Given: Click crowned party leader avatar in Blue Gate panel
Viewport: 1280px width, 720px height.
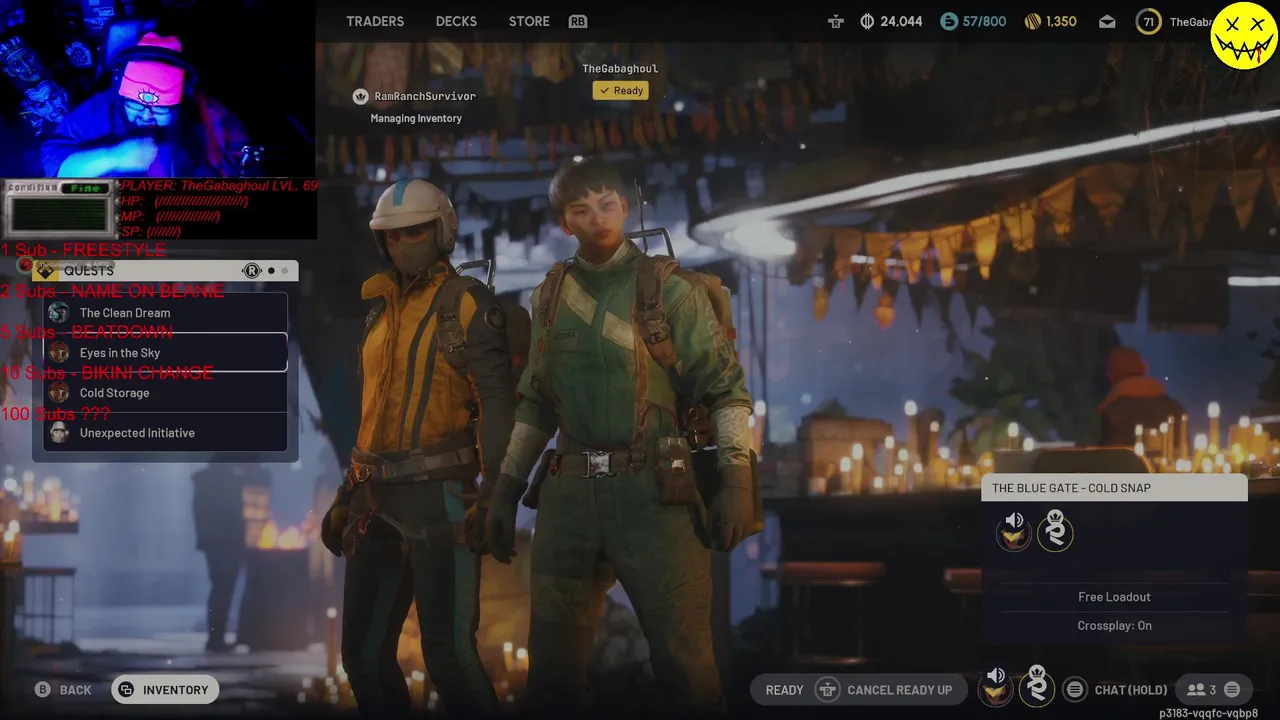Looking at the screenshot, I should click(1055, 531).
